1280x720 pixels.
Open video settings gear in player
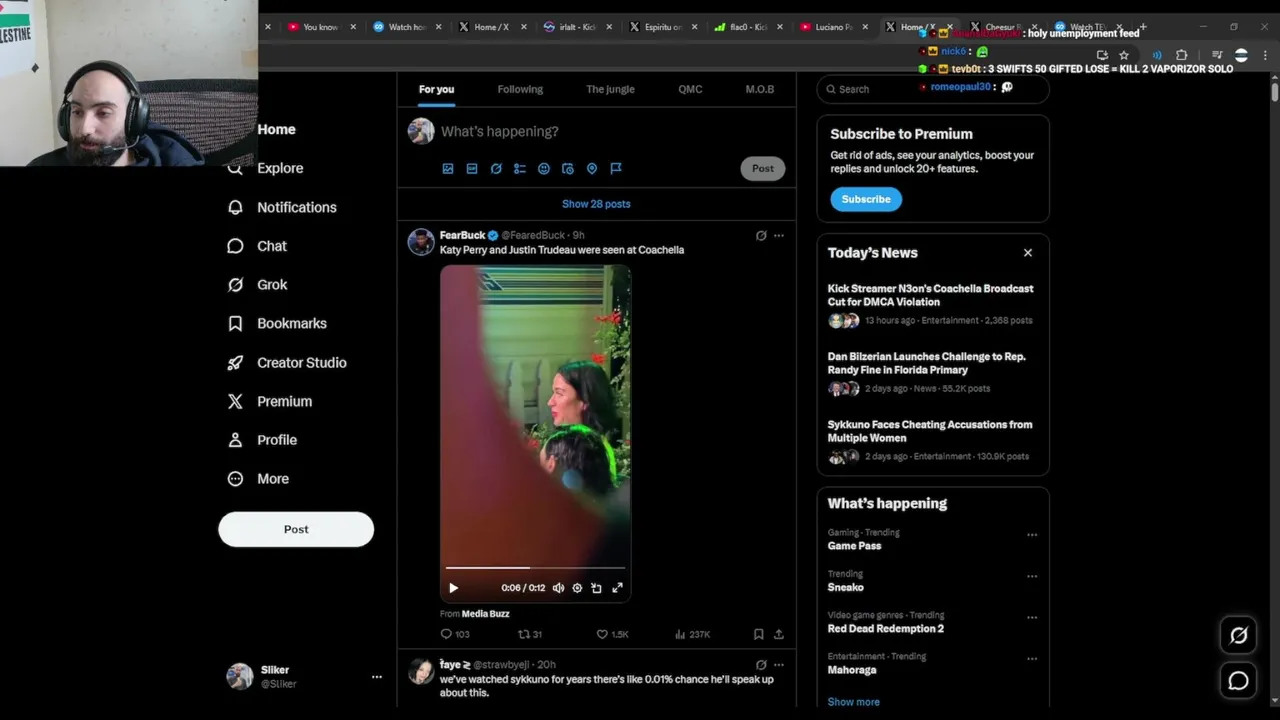point(577,588)
